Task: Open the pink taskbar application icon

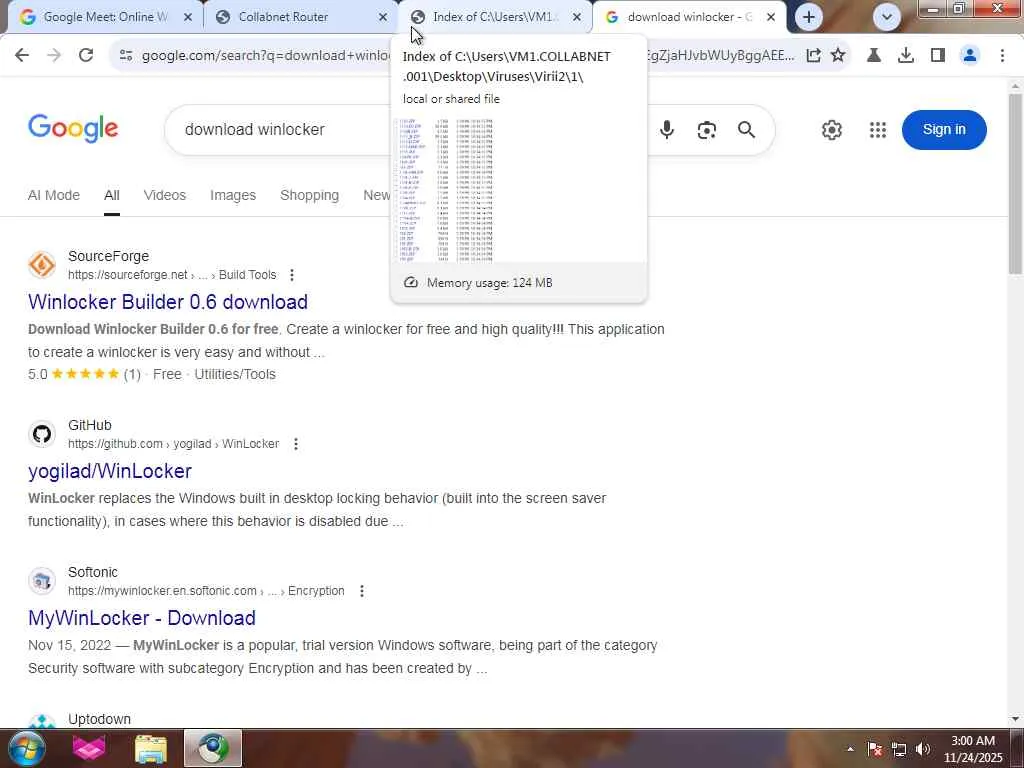Action: (89, 748)
